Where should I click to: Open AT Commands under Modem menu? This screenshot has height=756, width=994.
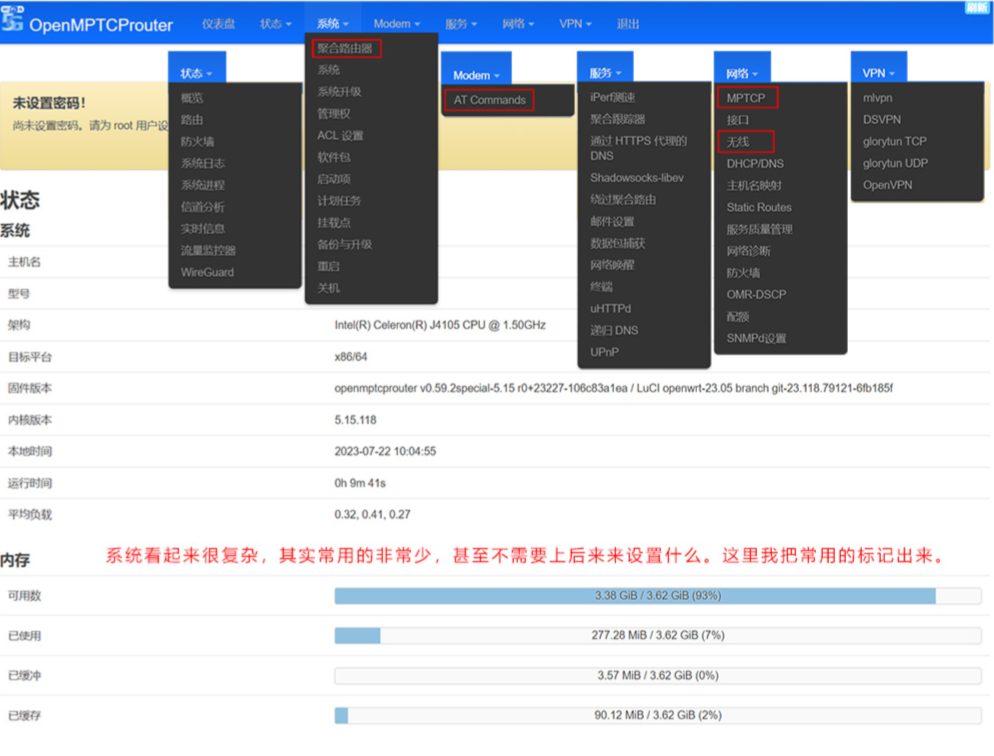point(489,100)
